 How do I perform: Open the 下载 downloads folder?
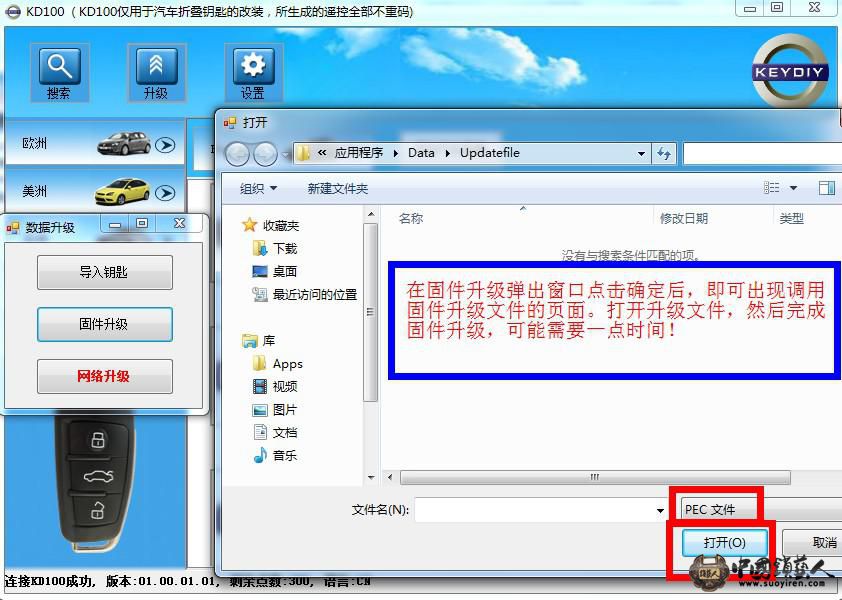(x=274, y=249)
